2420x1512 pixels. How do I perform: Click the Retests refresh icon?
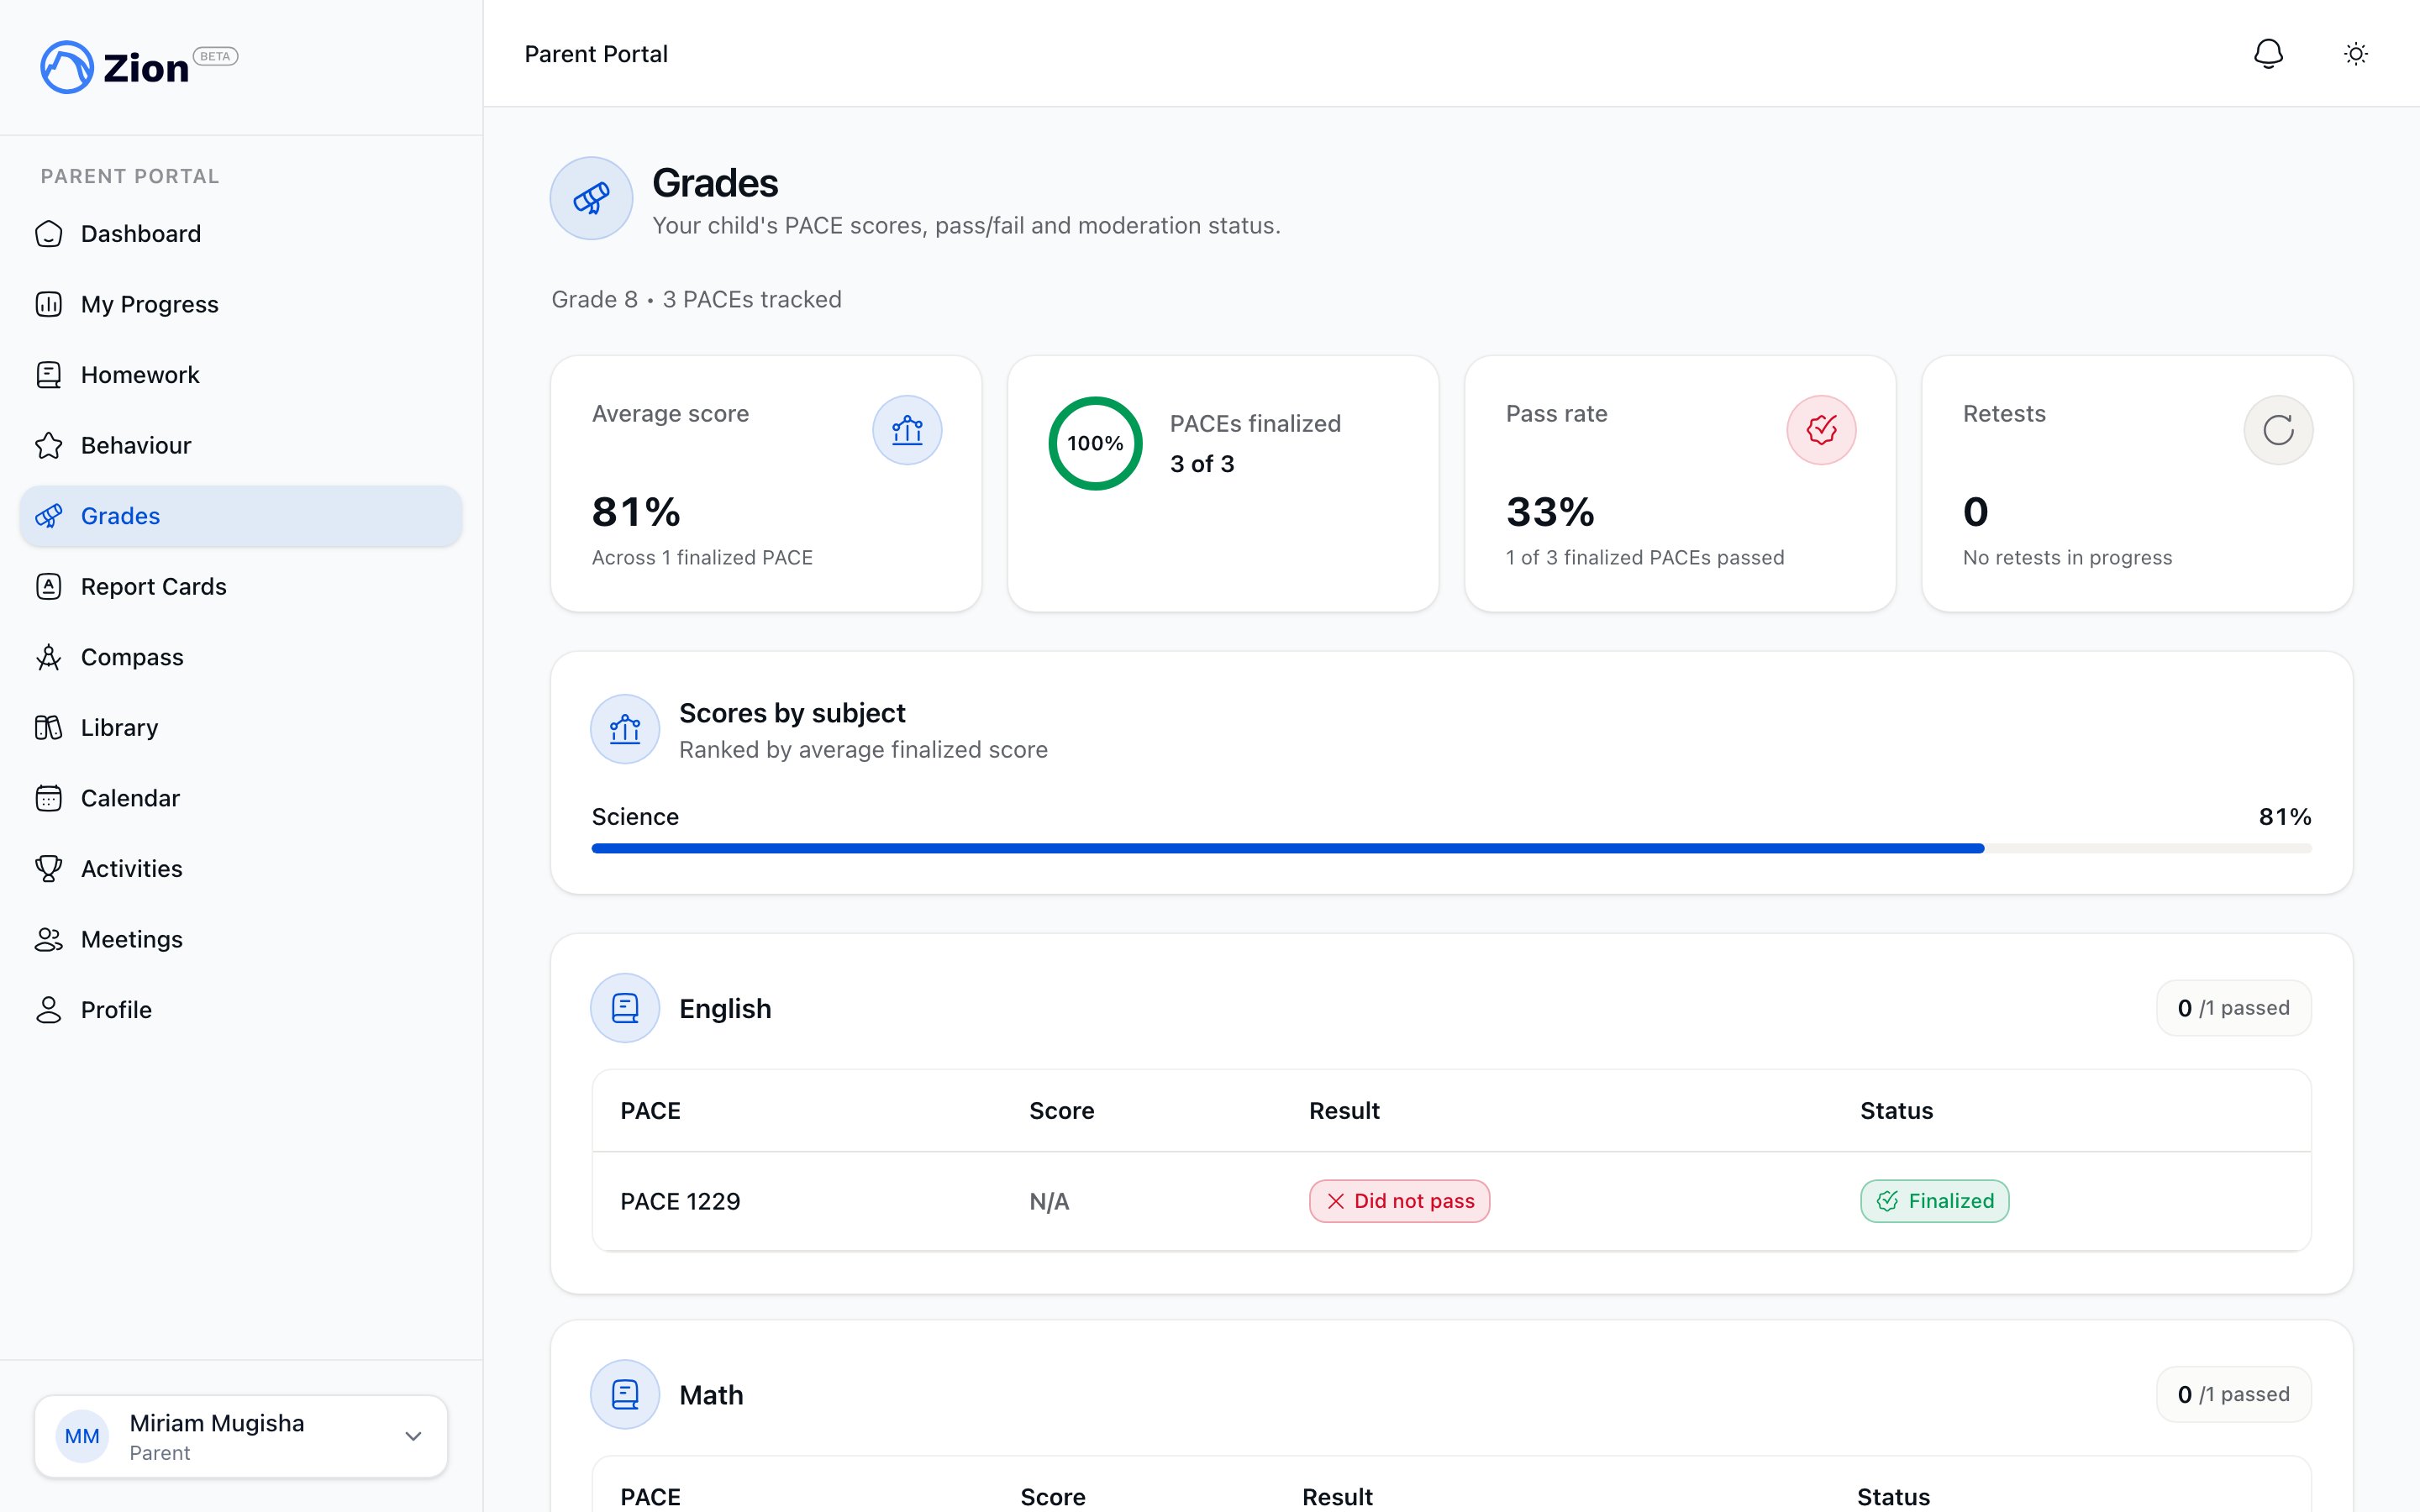click(x=2278, y=430)
